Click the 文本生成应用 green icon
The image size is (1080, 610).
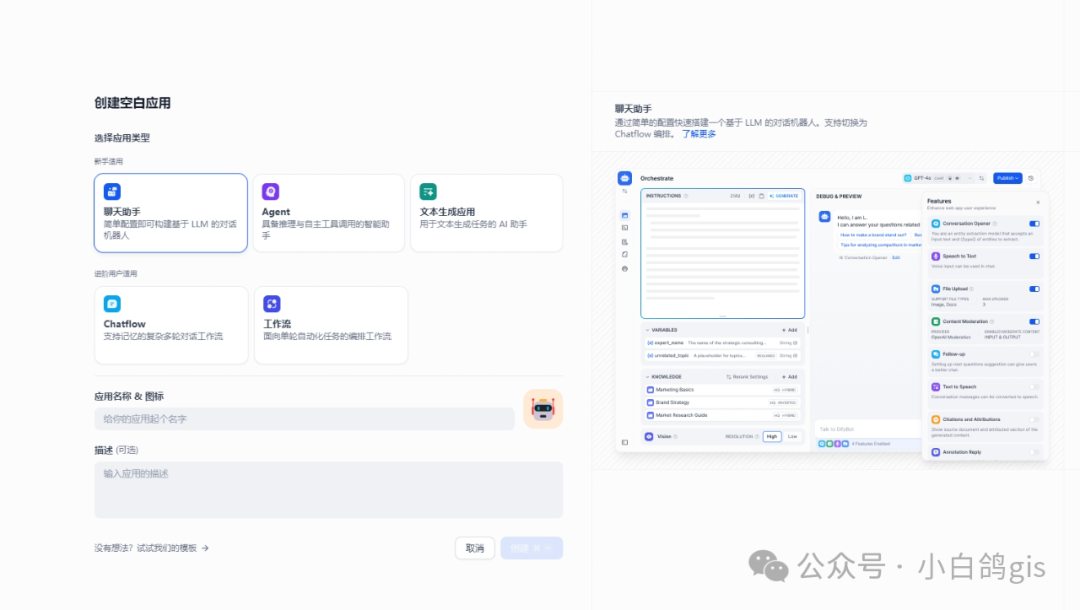[x=428, y=190]
